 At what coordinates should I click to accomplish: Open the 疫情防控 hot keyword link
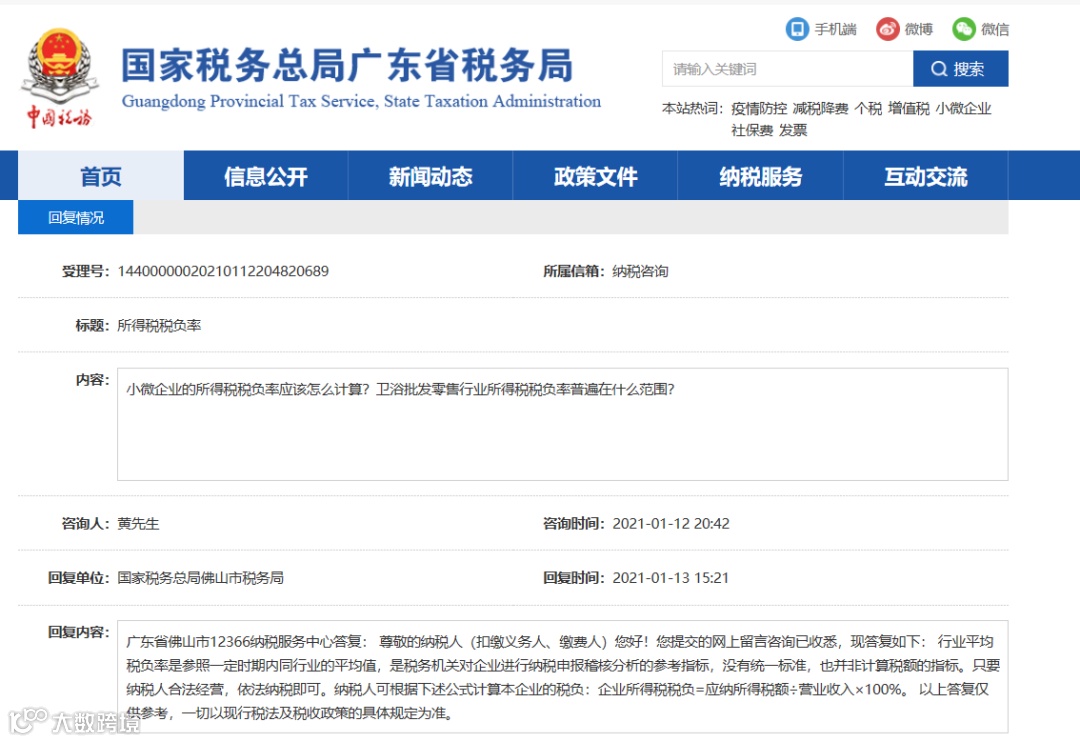point(758,108)
